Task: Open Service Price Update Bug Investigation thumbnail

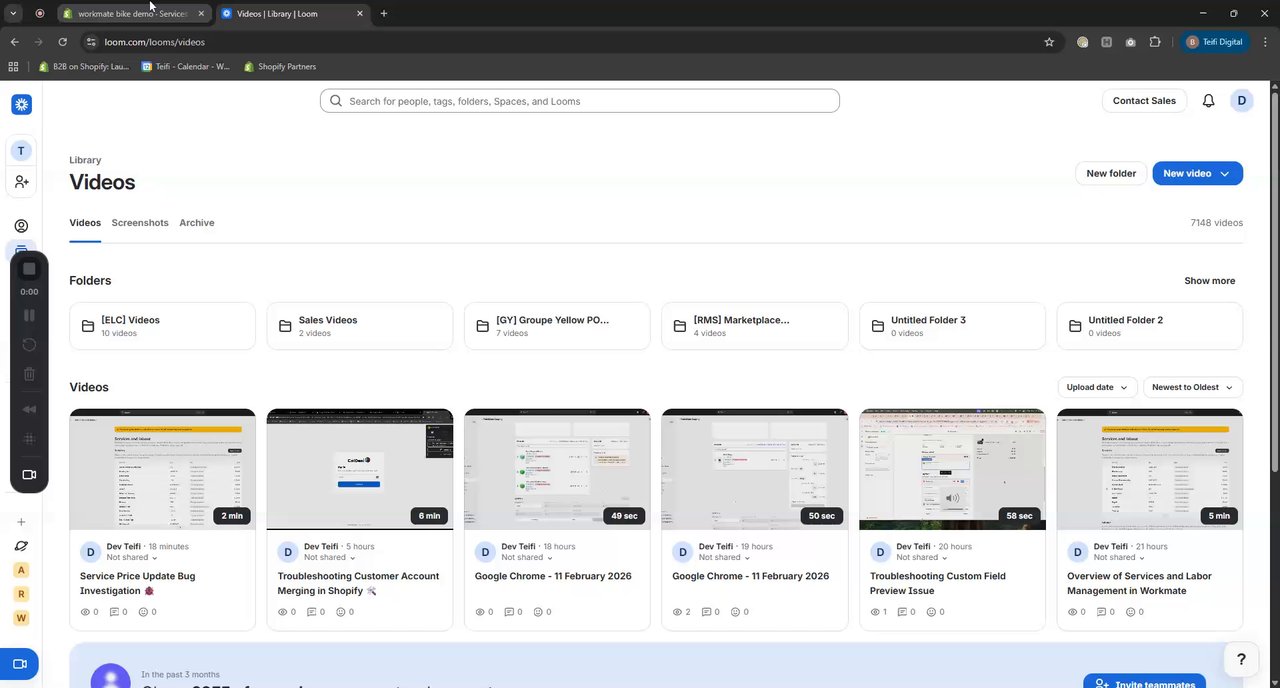Action: pos(162,469)
